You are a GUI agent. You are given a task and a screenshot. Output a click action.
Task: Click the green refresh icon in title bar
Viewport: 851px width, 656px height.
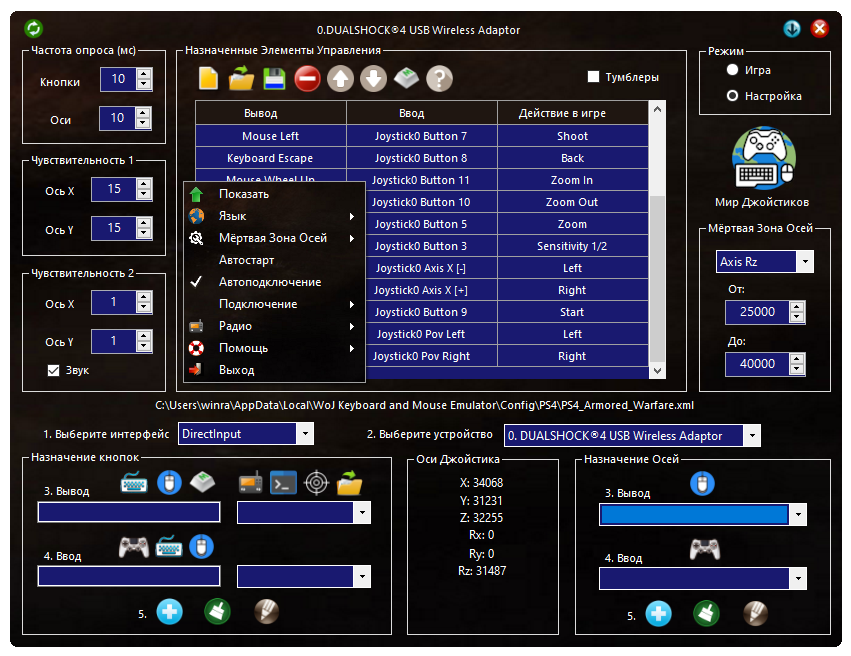tap(34, 28)
